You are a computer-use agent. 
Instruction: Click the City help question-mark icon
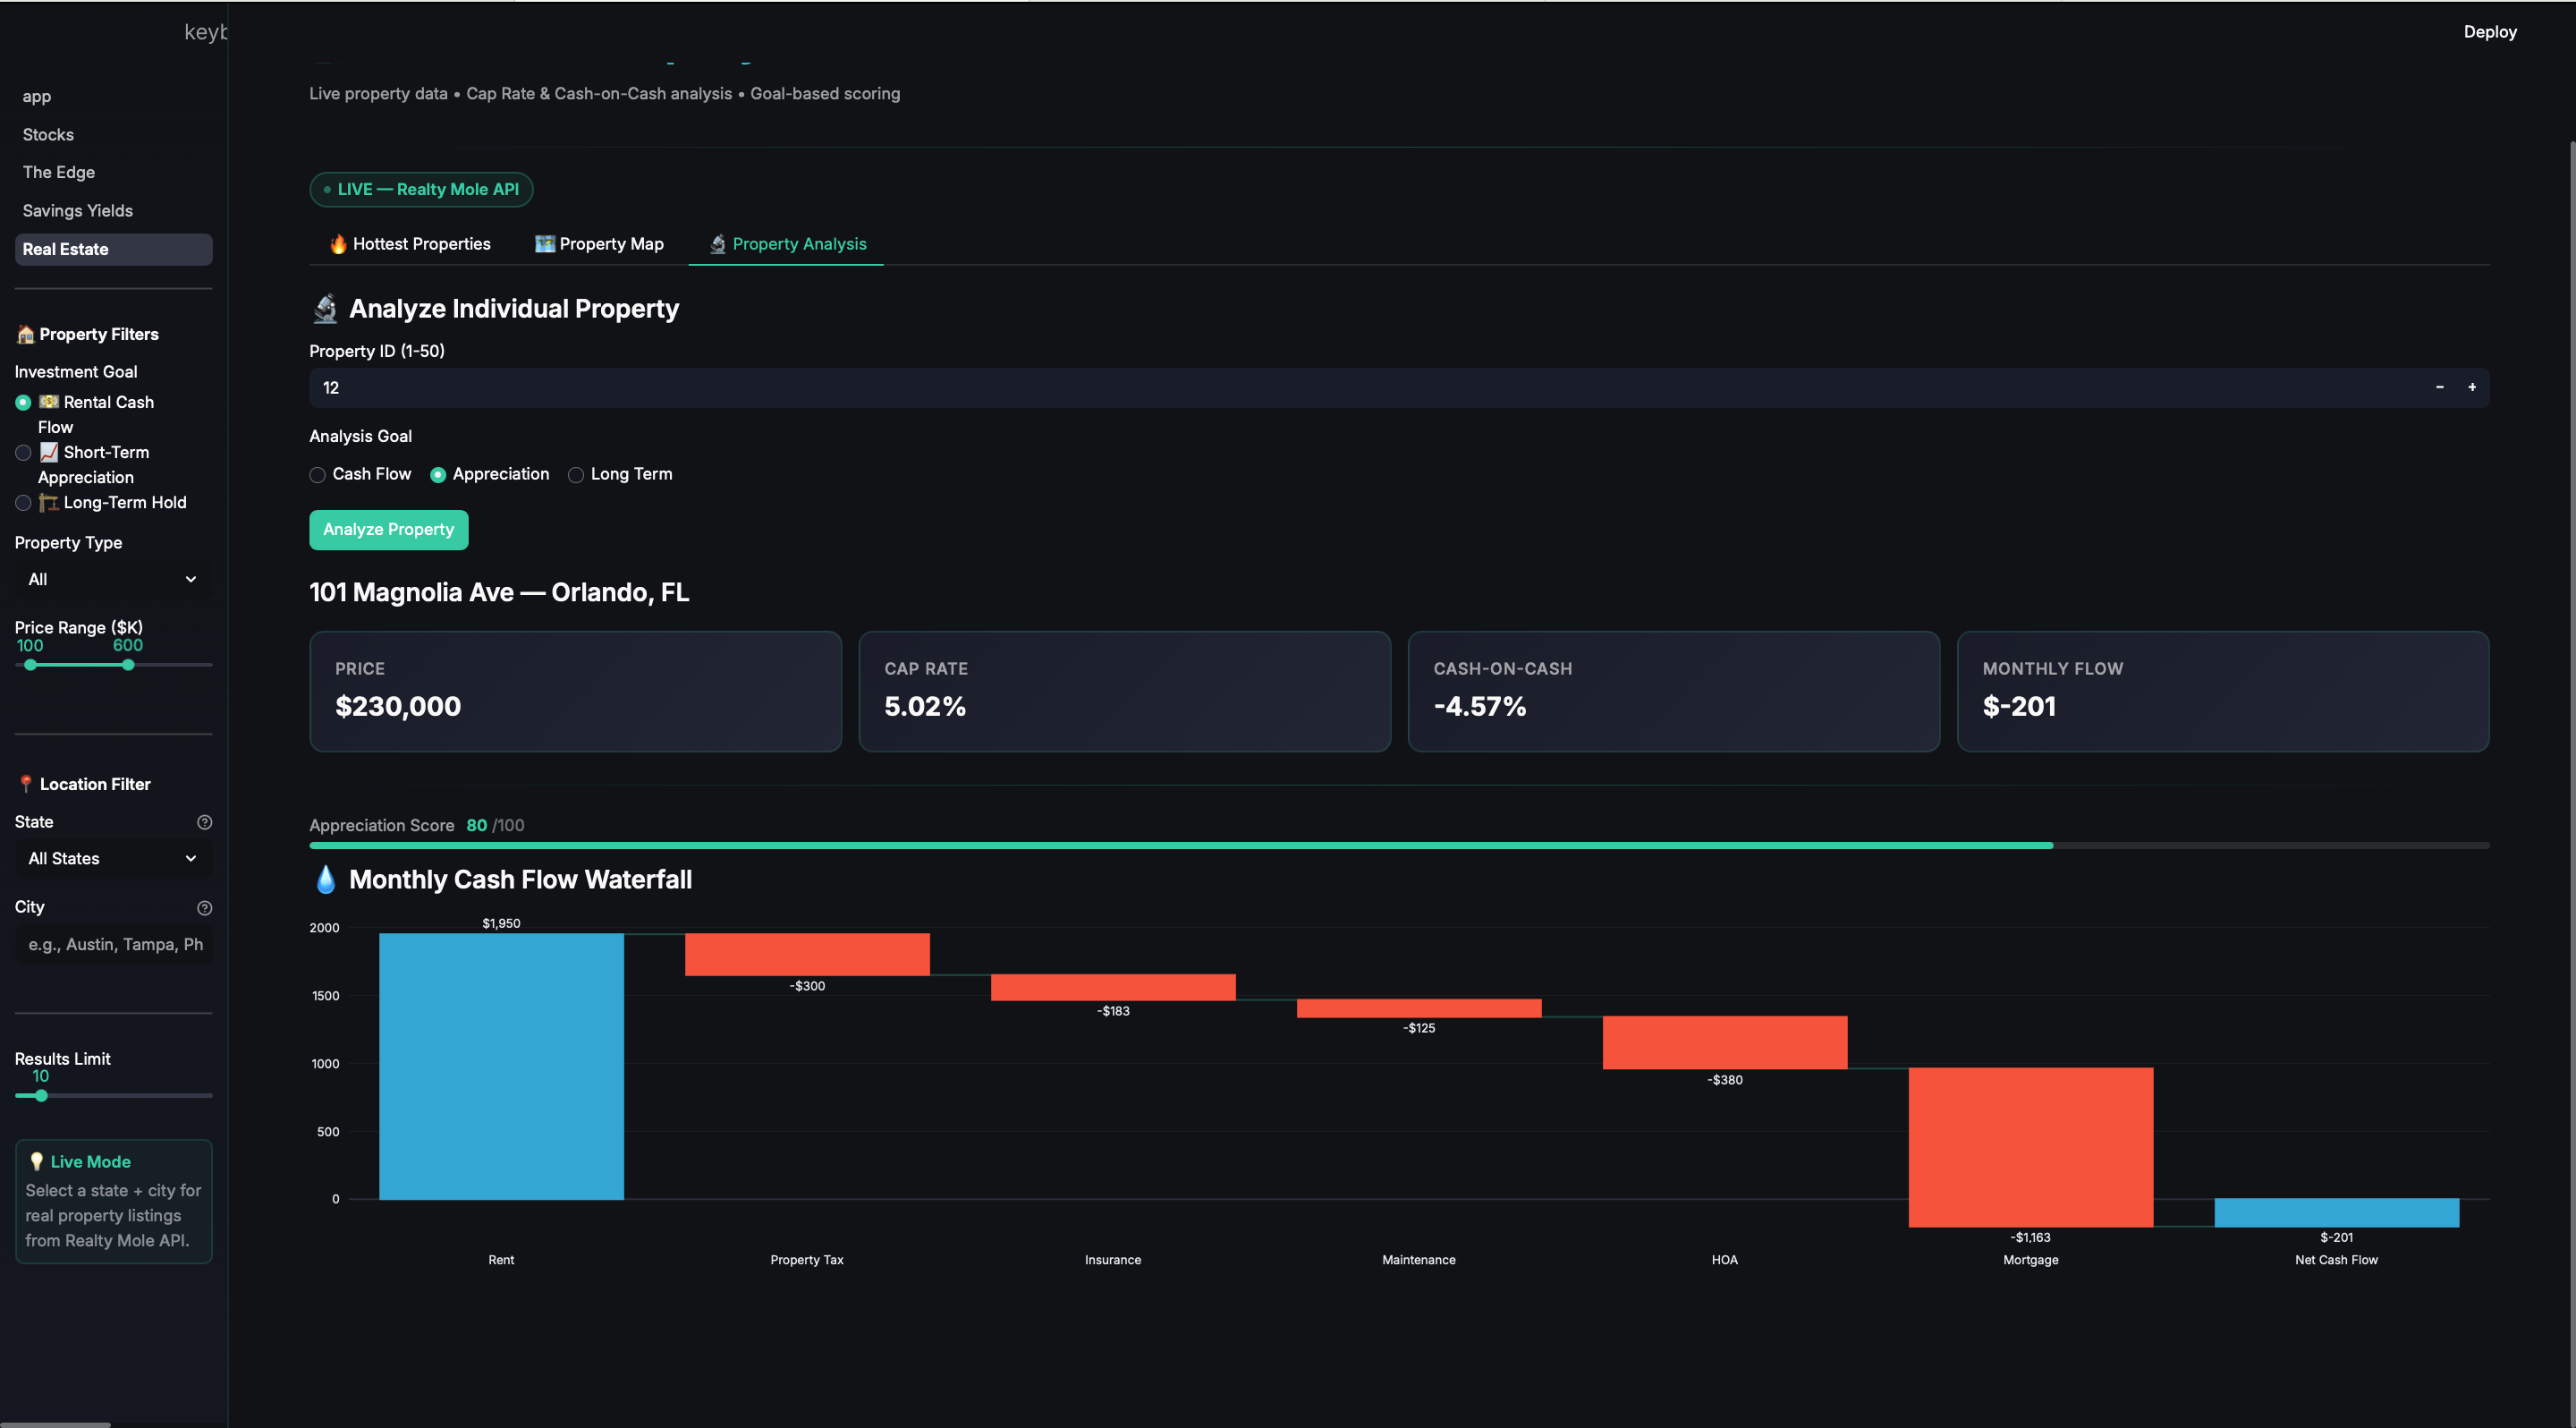point(204,908)
